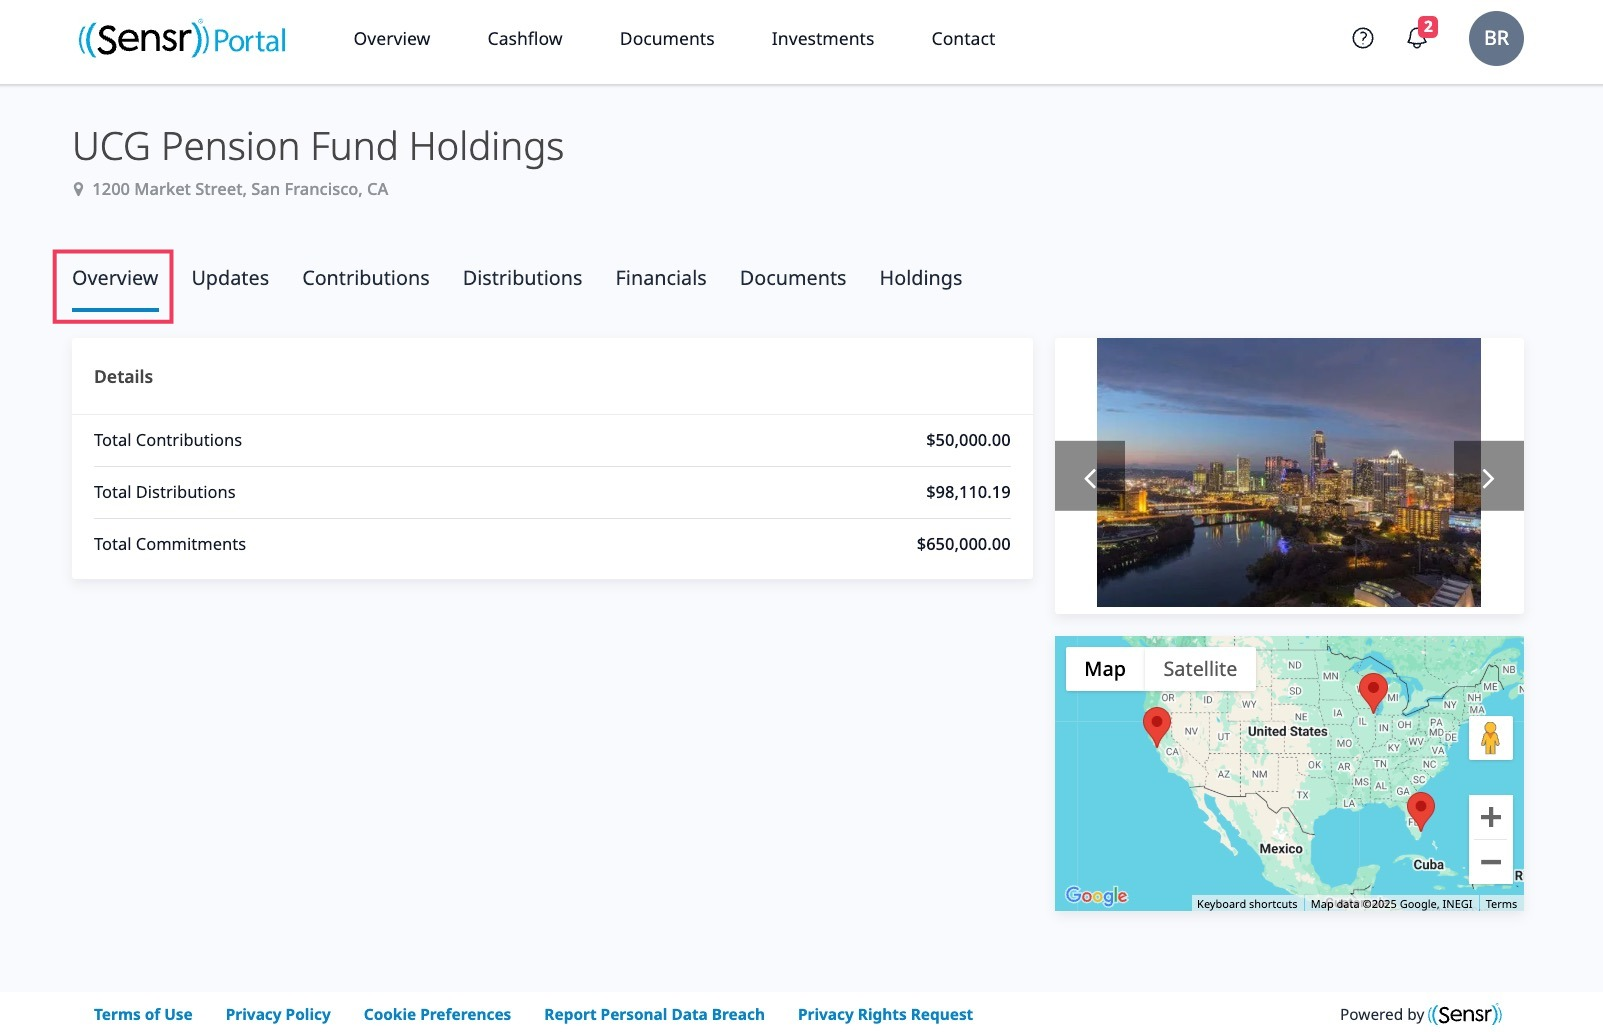Open Cashflow in the top navigation
The height and width of the screenshot is (1032, 1603).
click(x=525, y=39)
